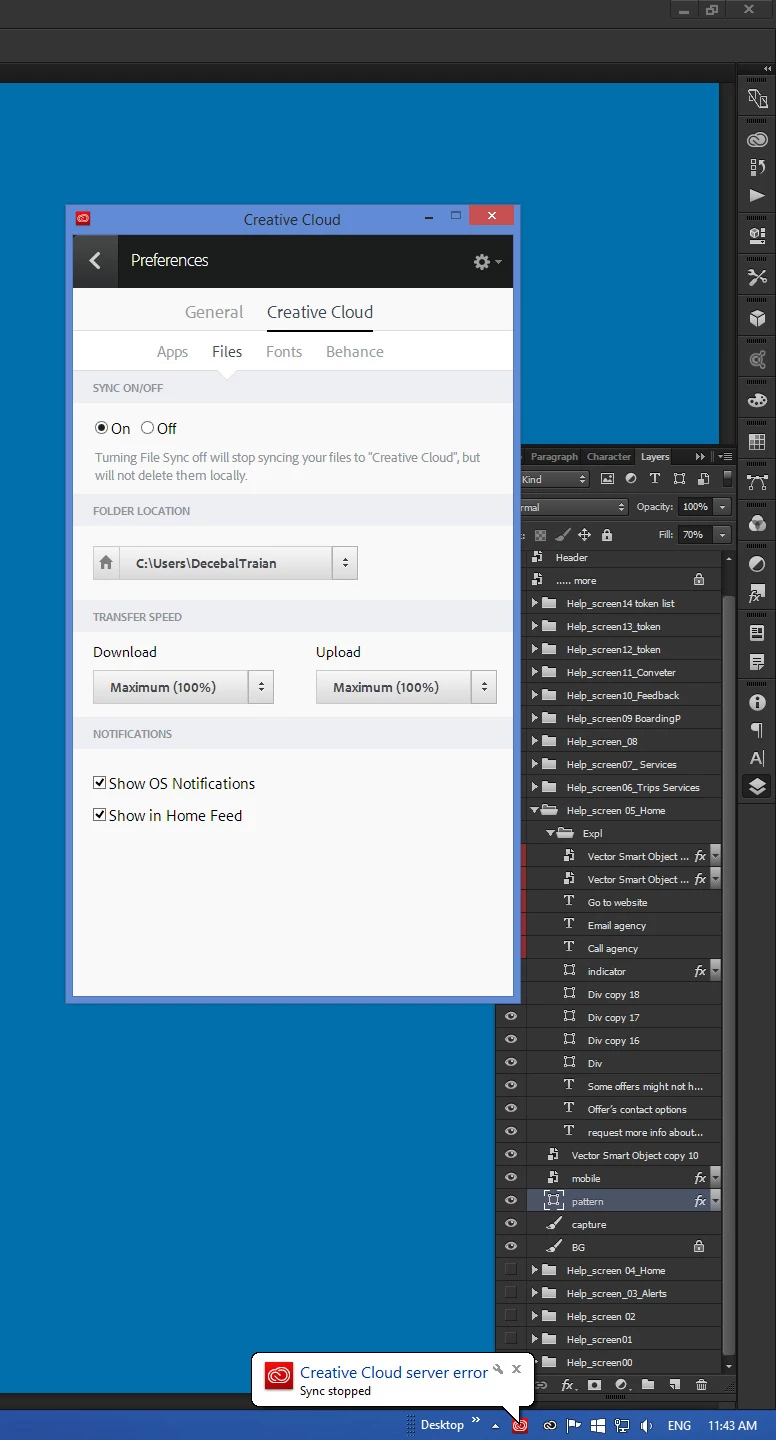
Task: Open the Upload speed dropdown
Action: [x=406, y=687]
